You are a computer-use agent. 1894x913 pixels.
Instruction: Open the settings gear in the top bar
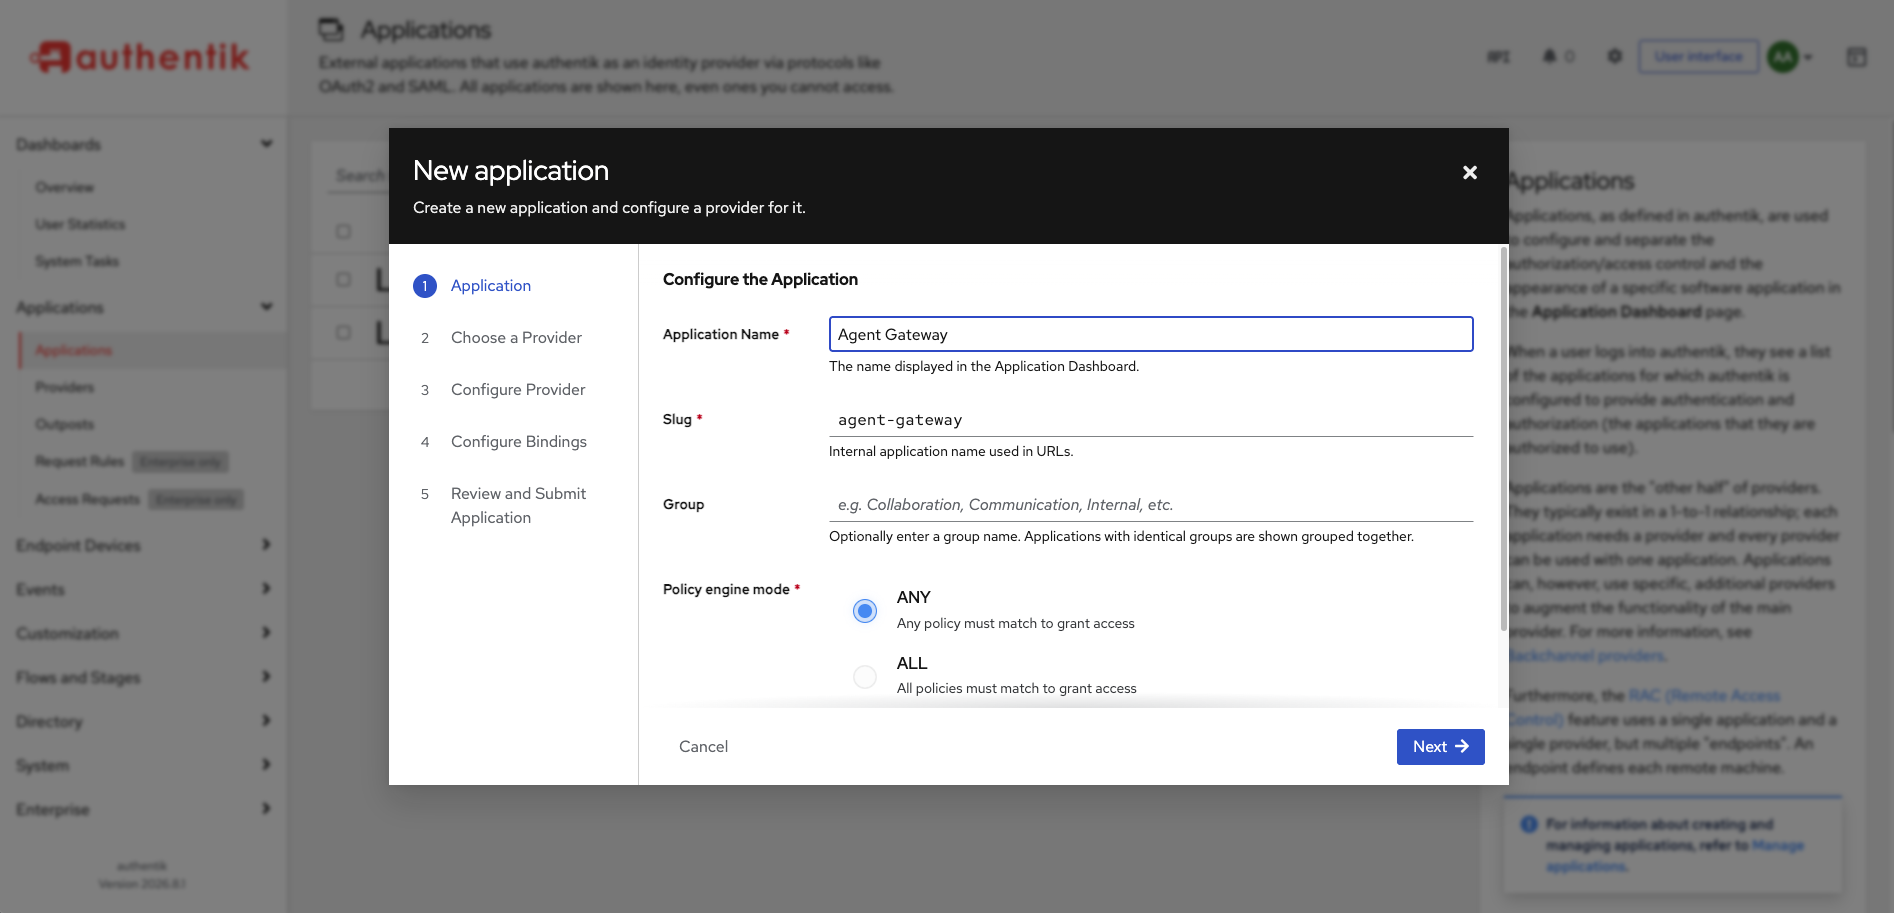[x=1614, y=56]
